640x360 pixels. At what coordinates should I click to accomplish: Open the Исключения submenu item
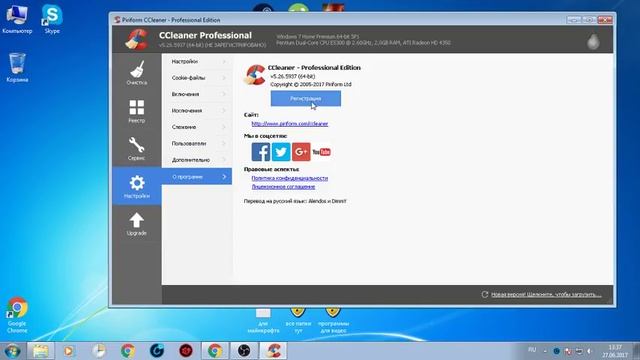click(x=197, y=111)
